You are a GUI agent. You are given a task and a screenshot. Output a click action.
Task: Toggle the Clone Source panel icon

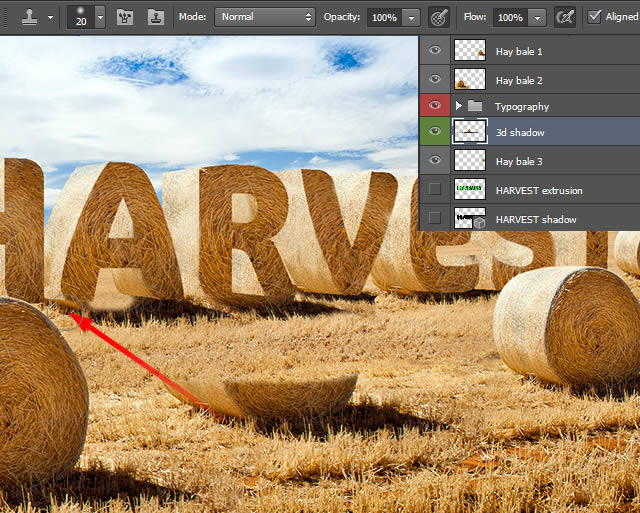[x=156, y=17]
